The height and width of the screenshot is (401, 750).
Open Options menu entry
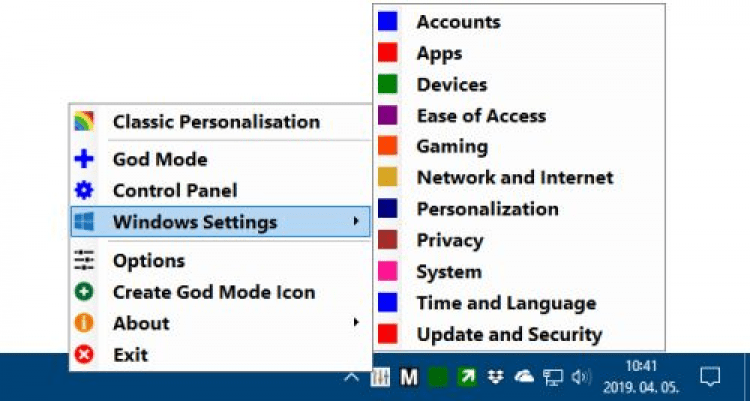click(221, 260)
